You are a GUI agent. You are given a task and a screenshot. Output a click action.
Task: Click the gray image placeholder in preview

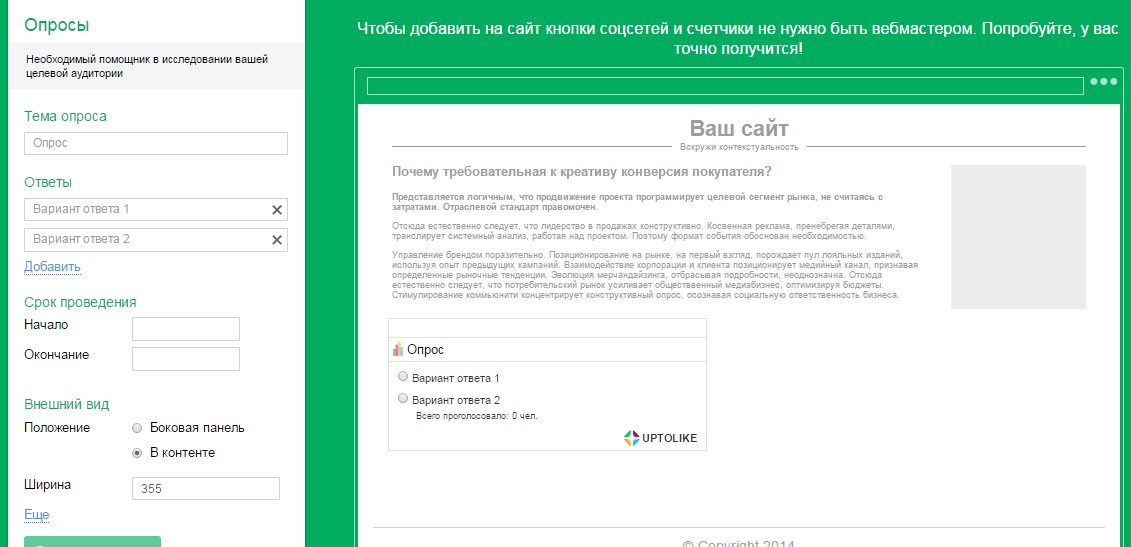[1018, 237]
